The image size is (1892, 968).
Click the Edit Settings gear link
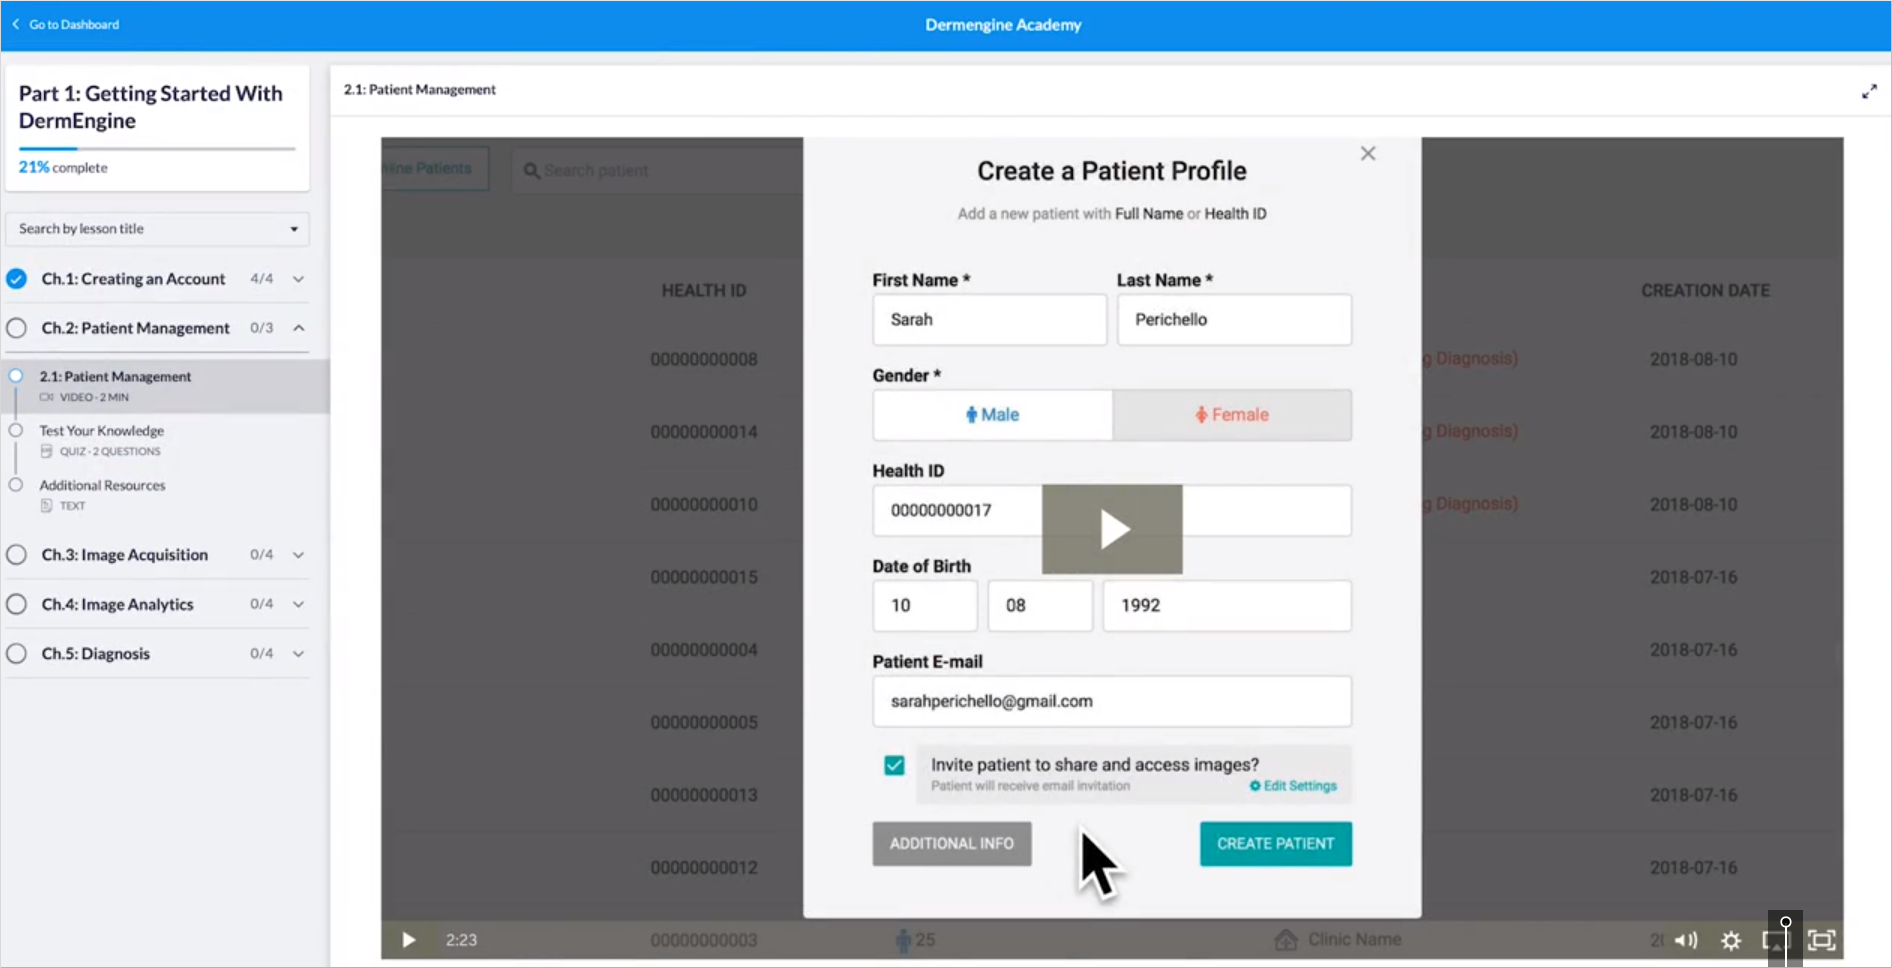pyautogui.click(x=1293, y=786)
